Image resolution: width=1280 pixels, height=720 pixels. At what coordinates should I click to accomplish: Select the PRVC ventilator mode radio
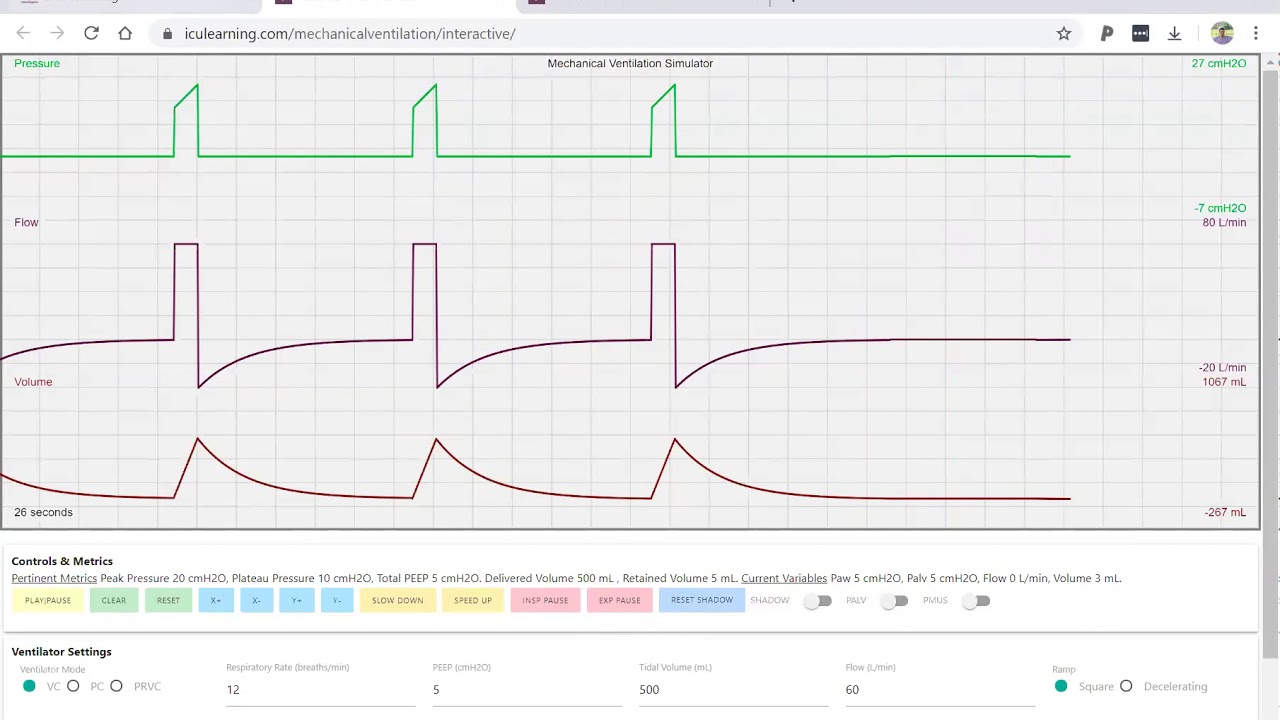click(x=116, y=686)
